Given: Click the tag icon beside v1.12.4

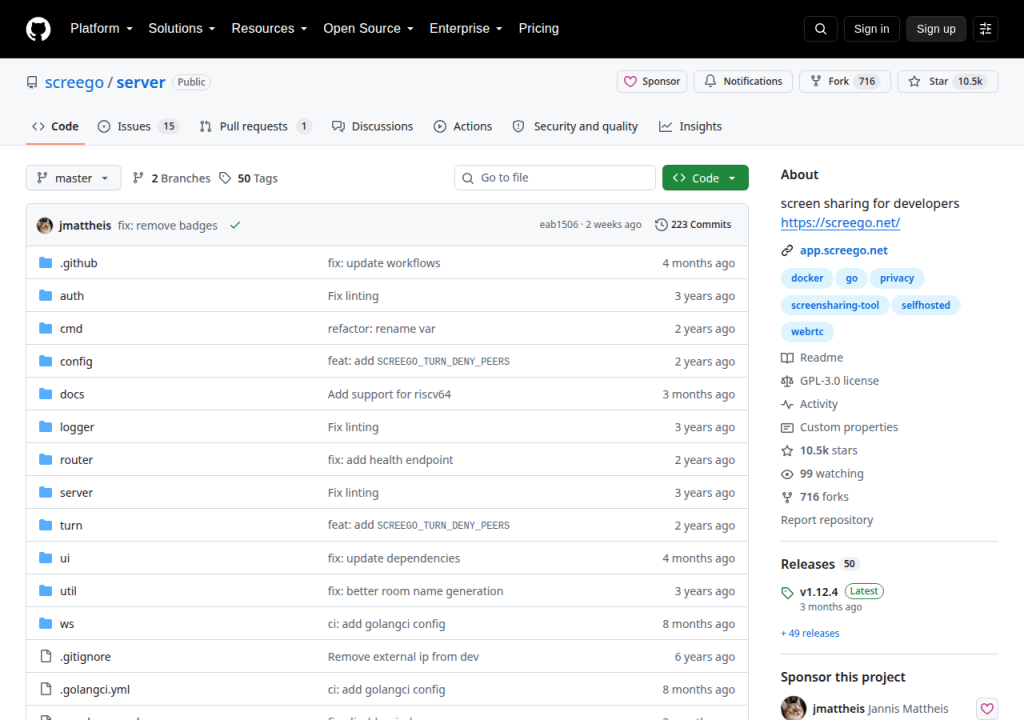Looking at the screenshot, I should 787,593.
